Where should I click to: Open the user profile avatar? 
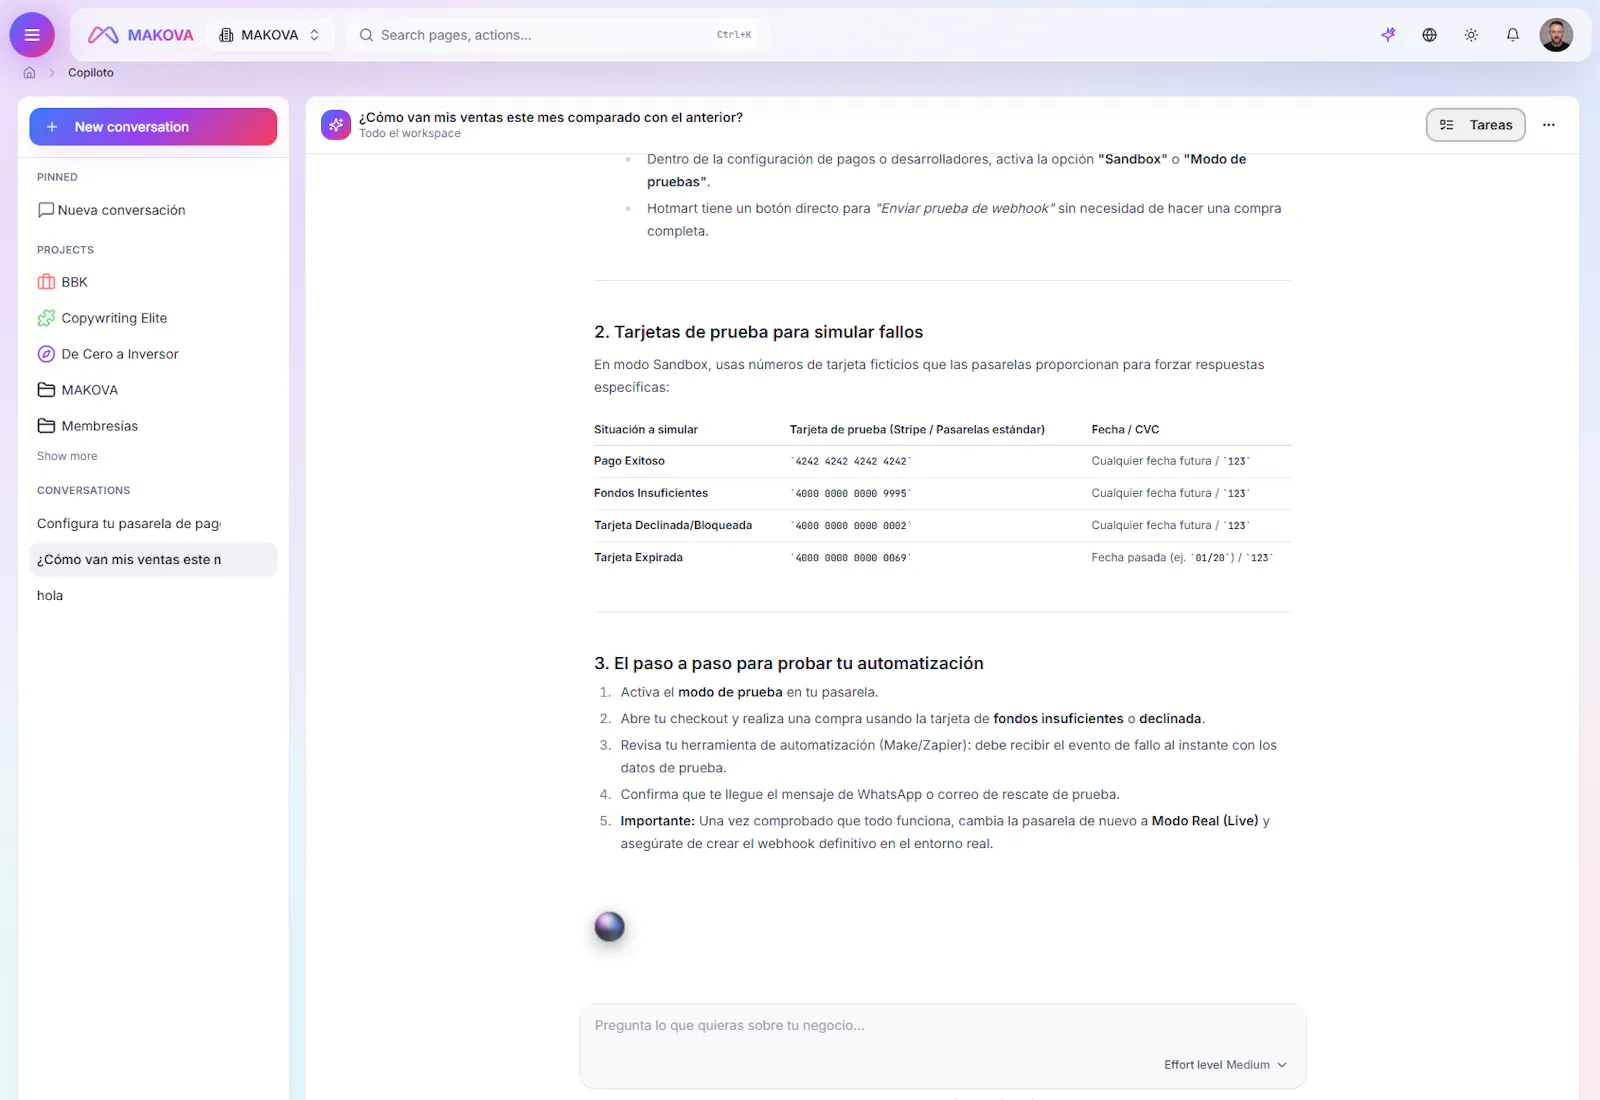click(1556, 35)
